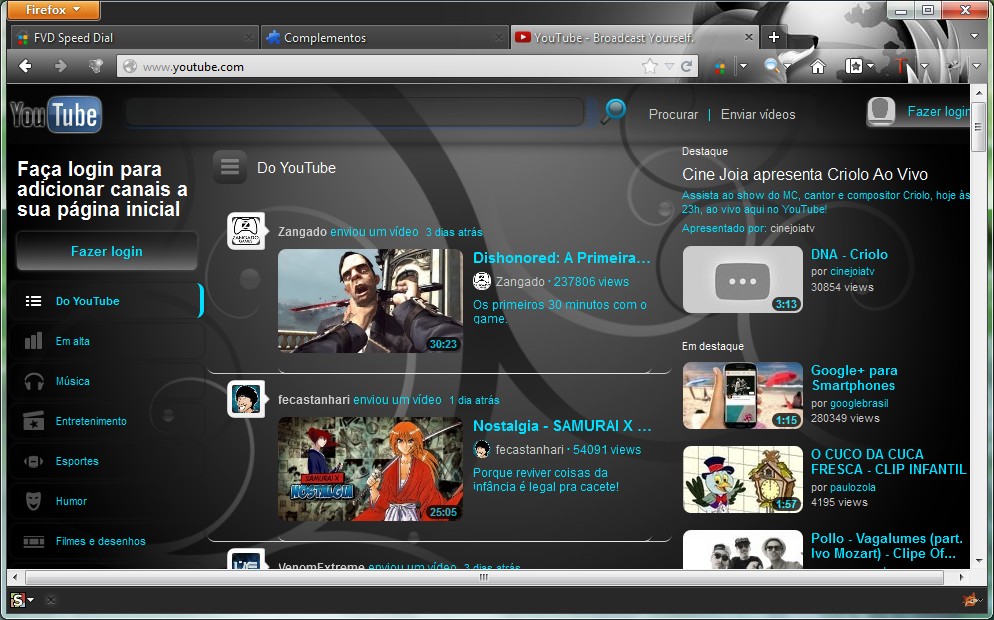Click the Zangado channel avatar in the feed
This screenshot has height=620, width=994.
(246, 231)
